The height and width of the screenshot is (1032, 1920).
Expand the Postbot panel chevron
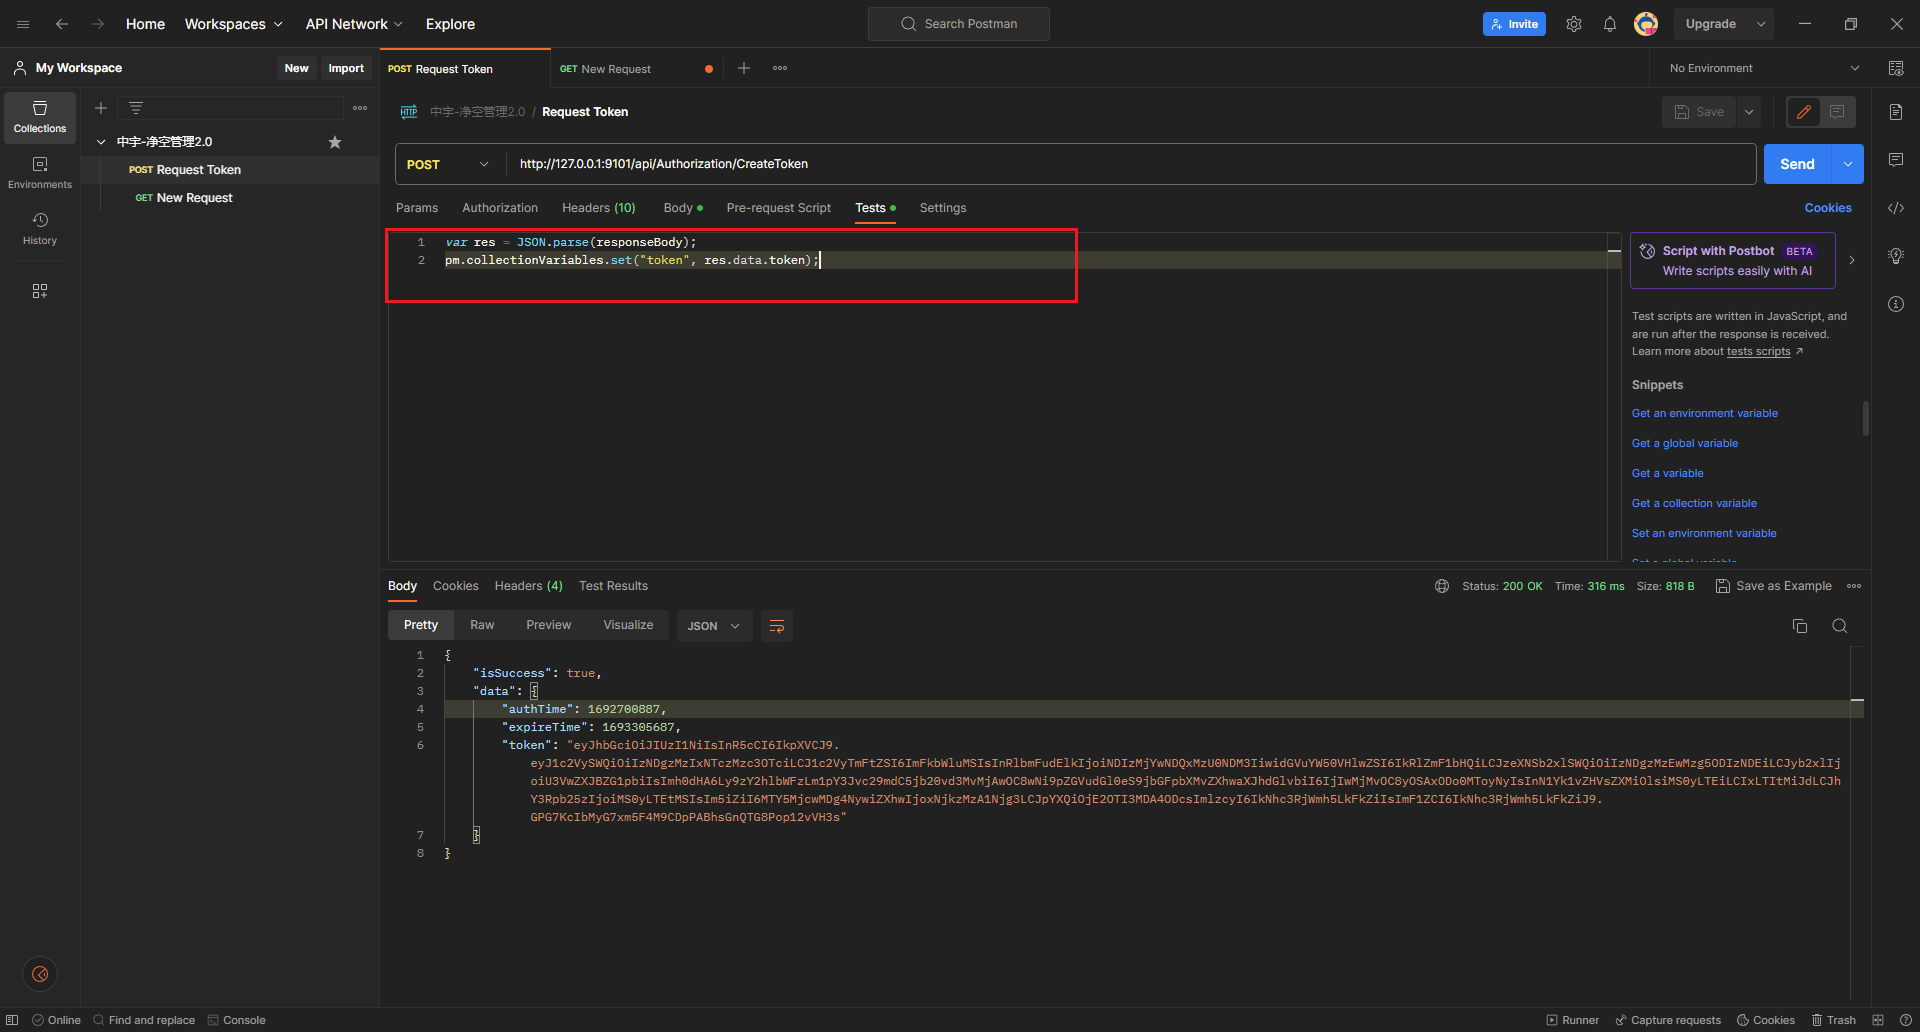pyautogui.click(x=1852, y=260)
